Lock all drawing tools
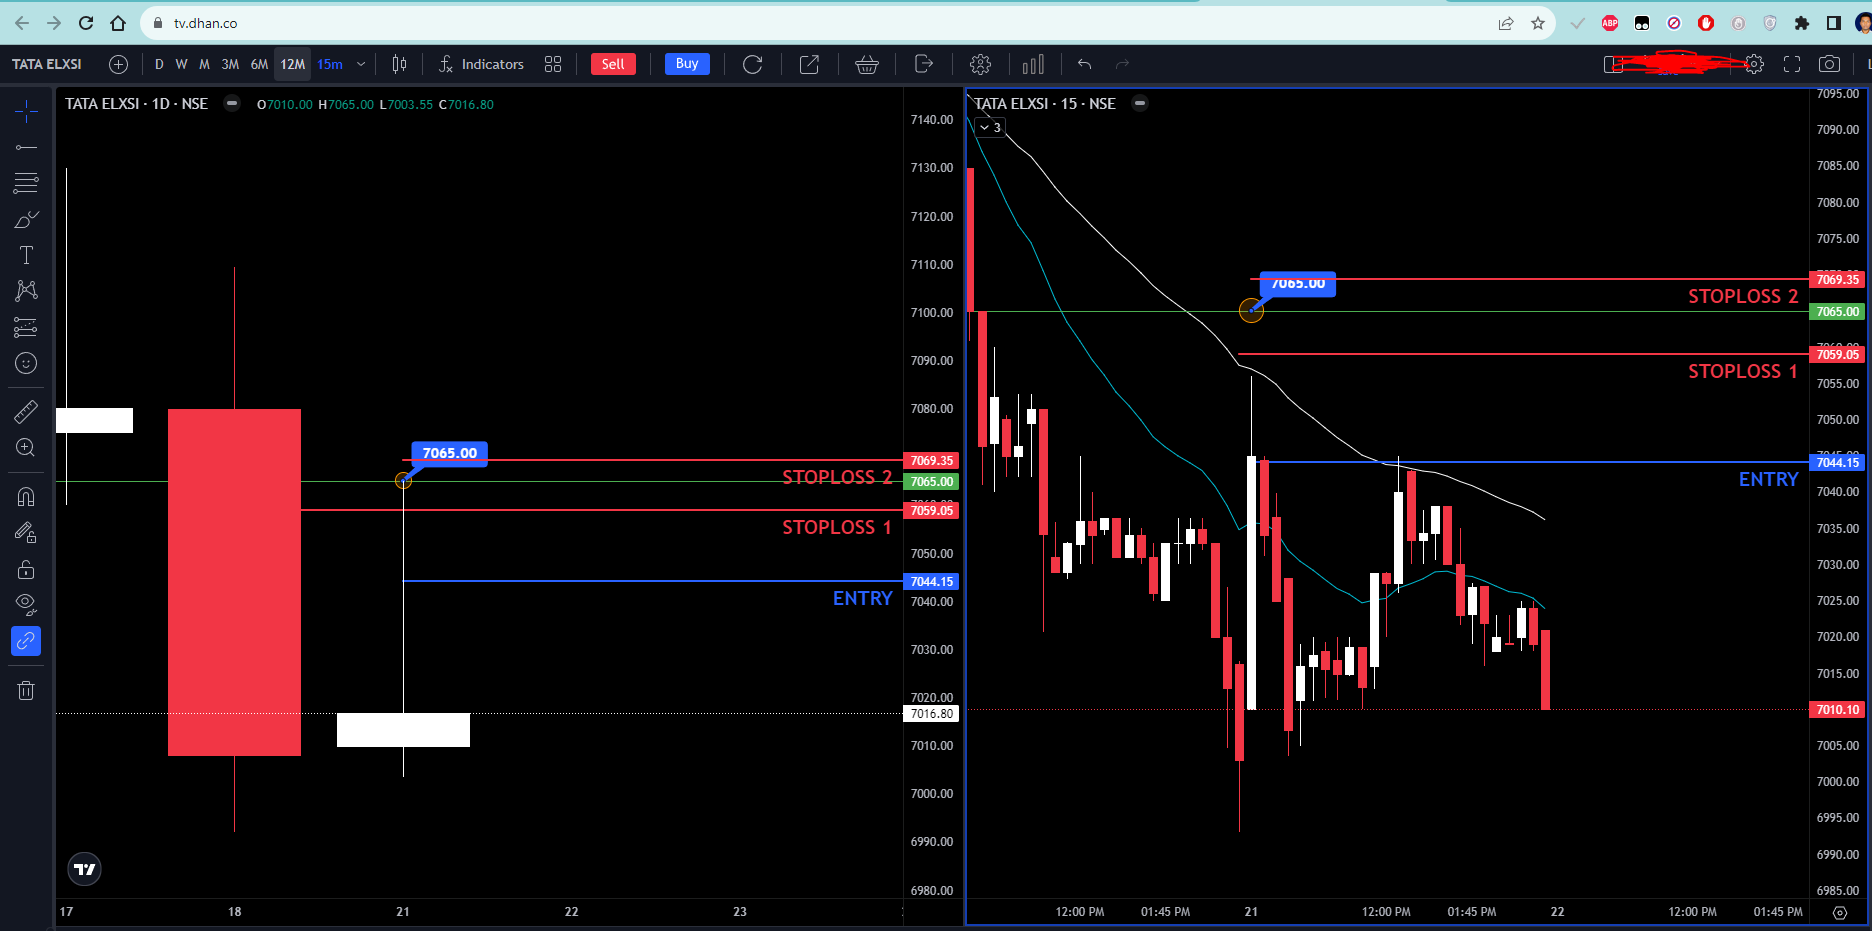The image size is (1872, 931). point(26,569)
